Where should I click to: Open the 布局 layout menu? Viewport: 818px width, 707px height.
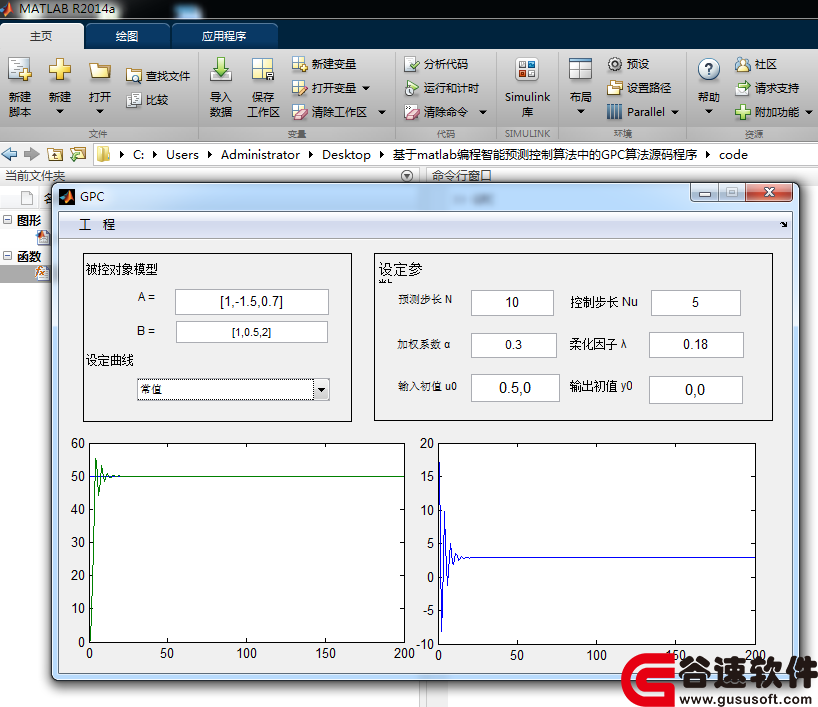580,87
